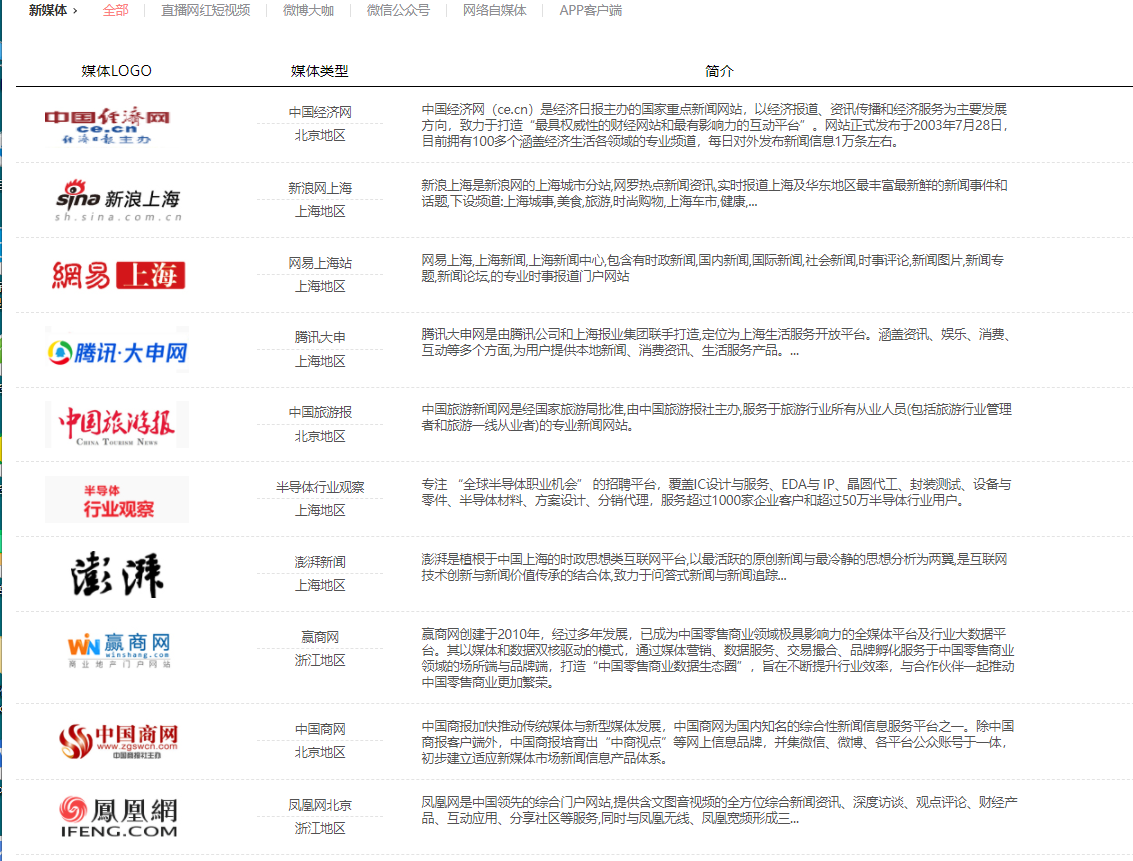Click 上海地区 under 新浪网上海

(x=320, y=211)
